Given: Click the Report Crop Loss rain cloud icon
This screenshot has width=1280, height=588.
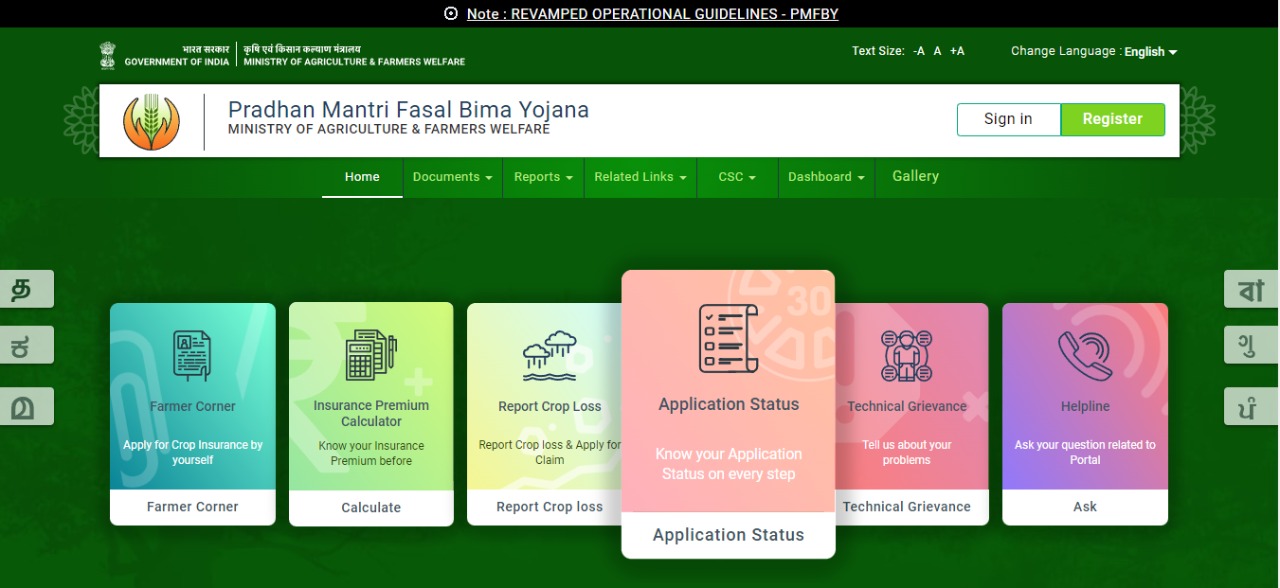Looking at the screenshot, I should click(x=550, y=356).
